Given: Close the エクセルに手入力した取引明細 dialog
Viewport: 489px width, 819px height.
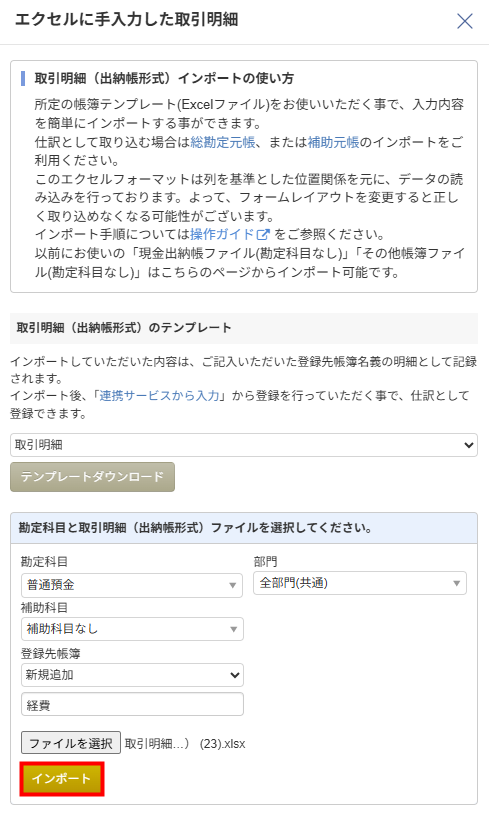Looking at the screenshot, I should click(464, 21).
